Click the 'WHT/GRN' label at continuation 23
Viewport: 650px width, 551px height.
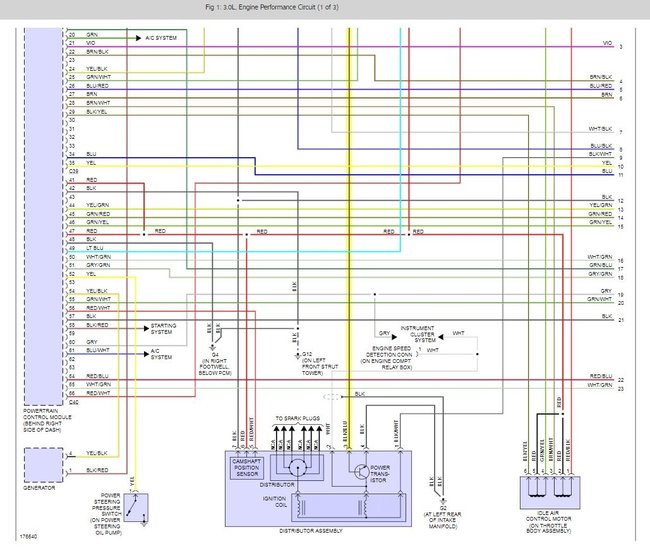pyautogui.click(x=600, y=385)
